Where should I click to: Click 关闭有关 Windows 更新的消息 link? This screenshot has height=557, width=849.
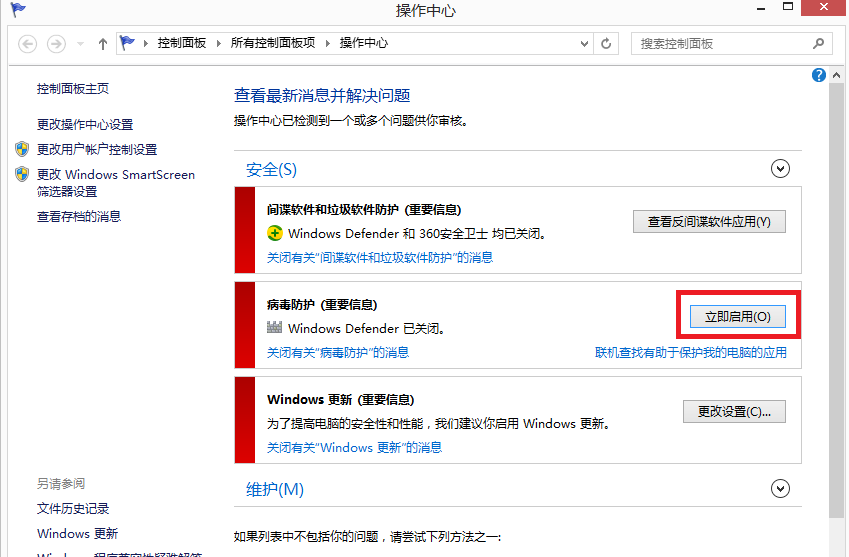click(355, 448)
